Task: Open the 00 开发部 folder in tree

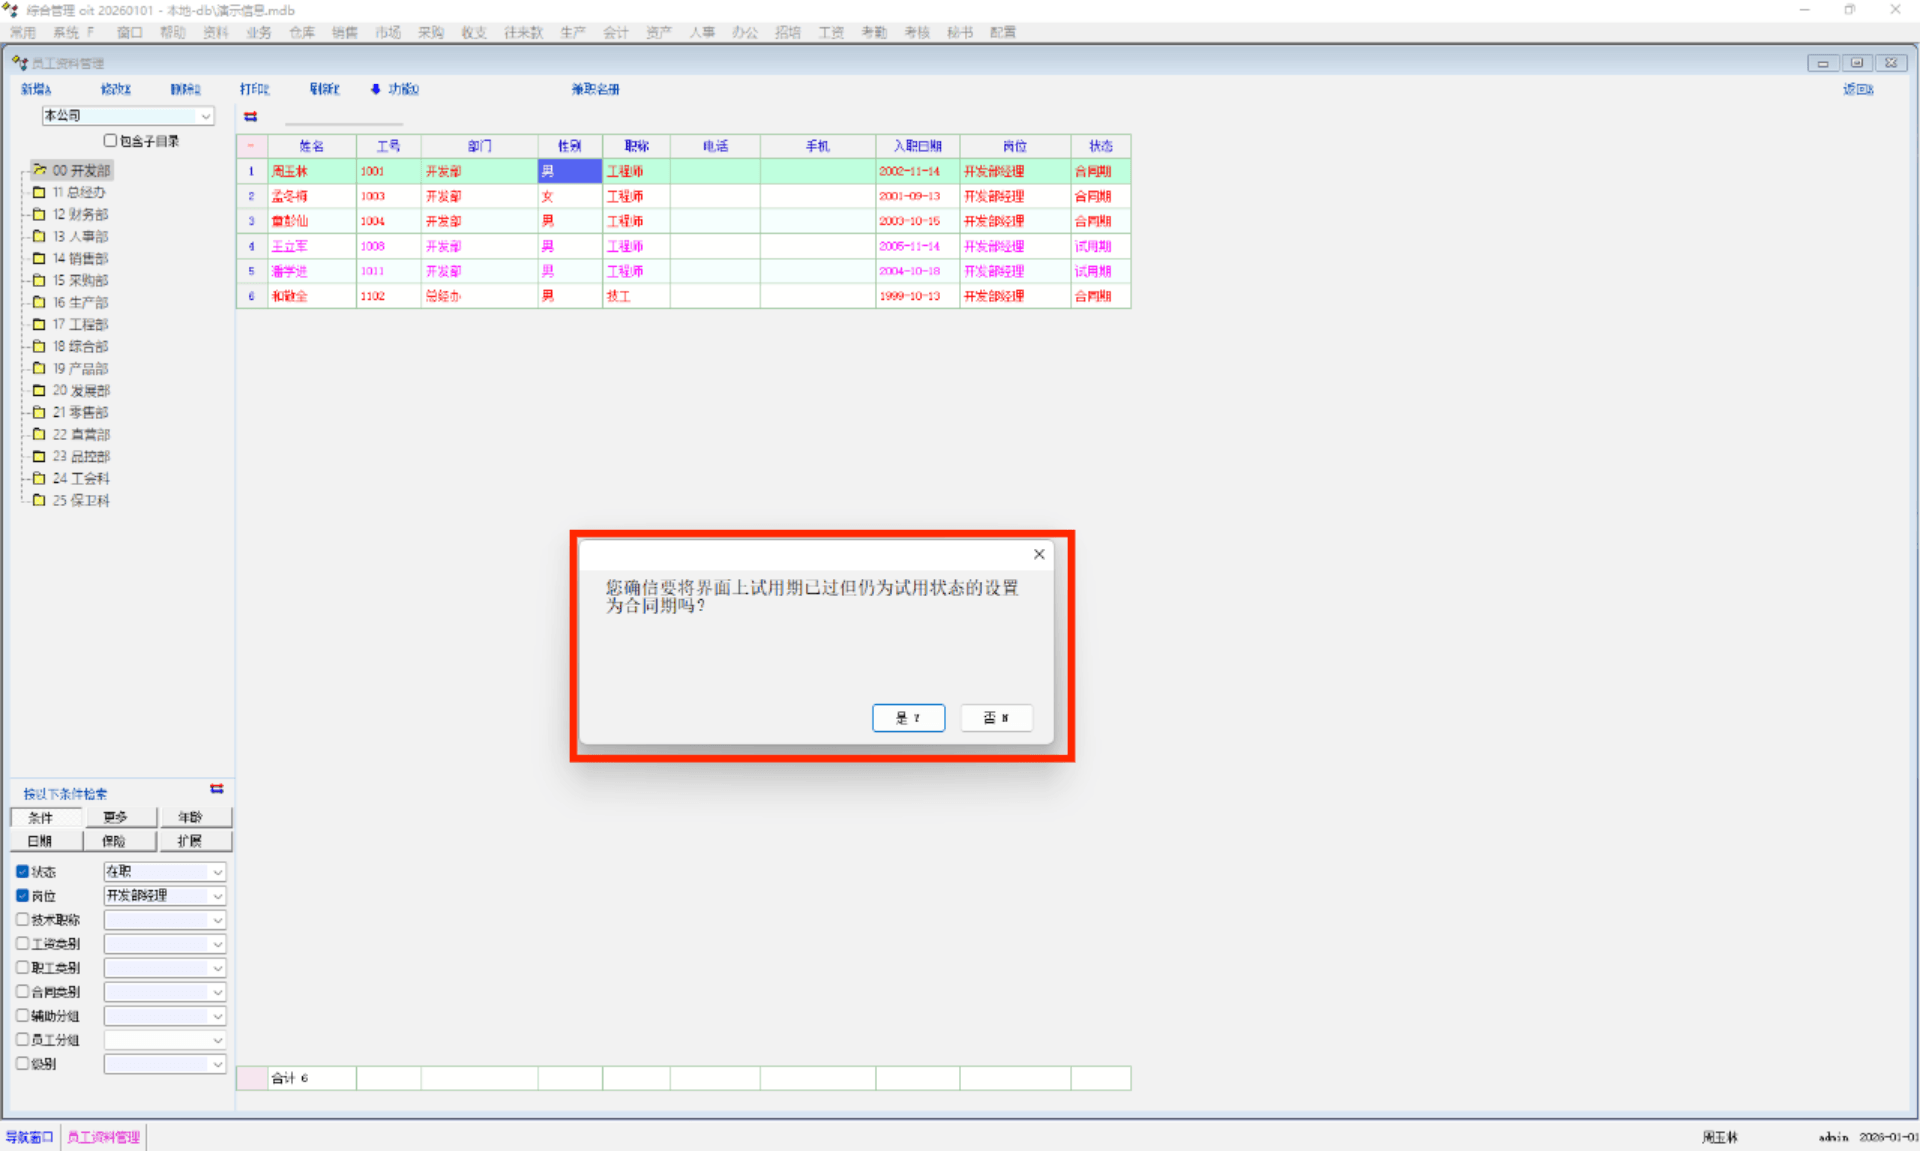Action: tap(40, 170)
